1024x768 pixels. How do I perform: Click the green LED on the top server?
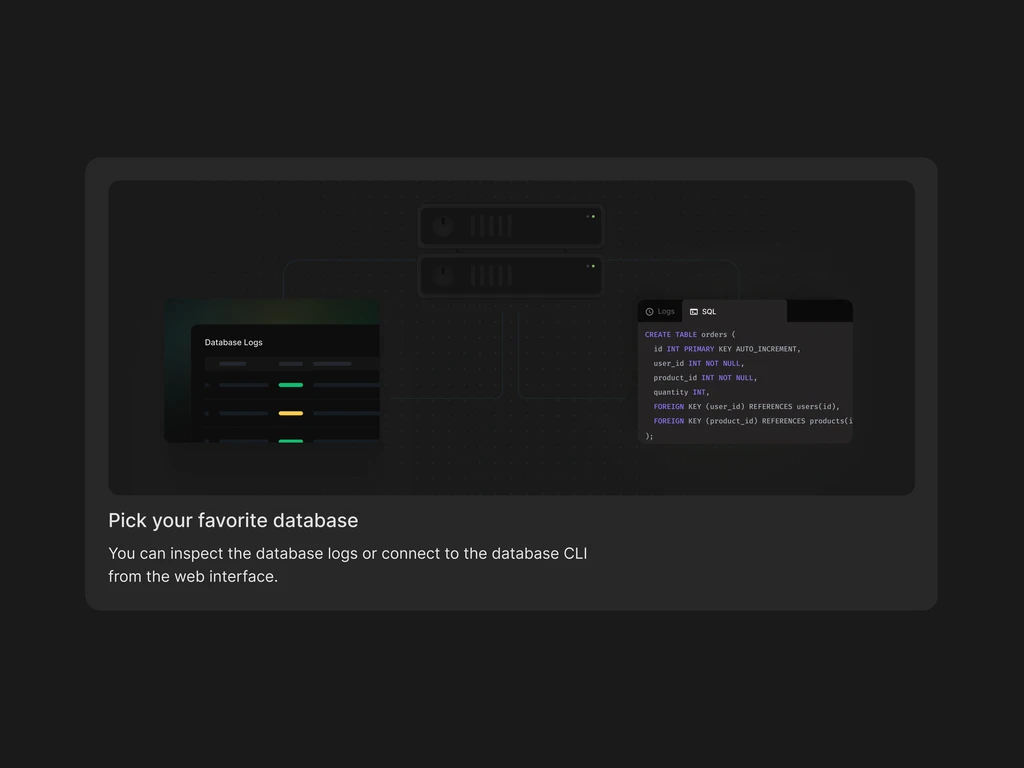[x=593, y=216]
